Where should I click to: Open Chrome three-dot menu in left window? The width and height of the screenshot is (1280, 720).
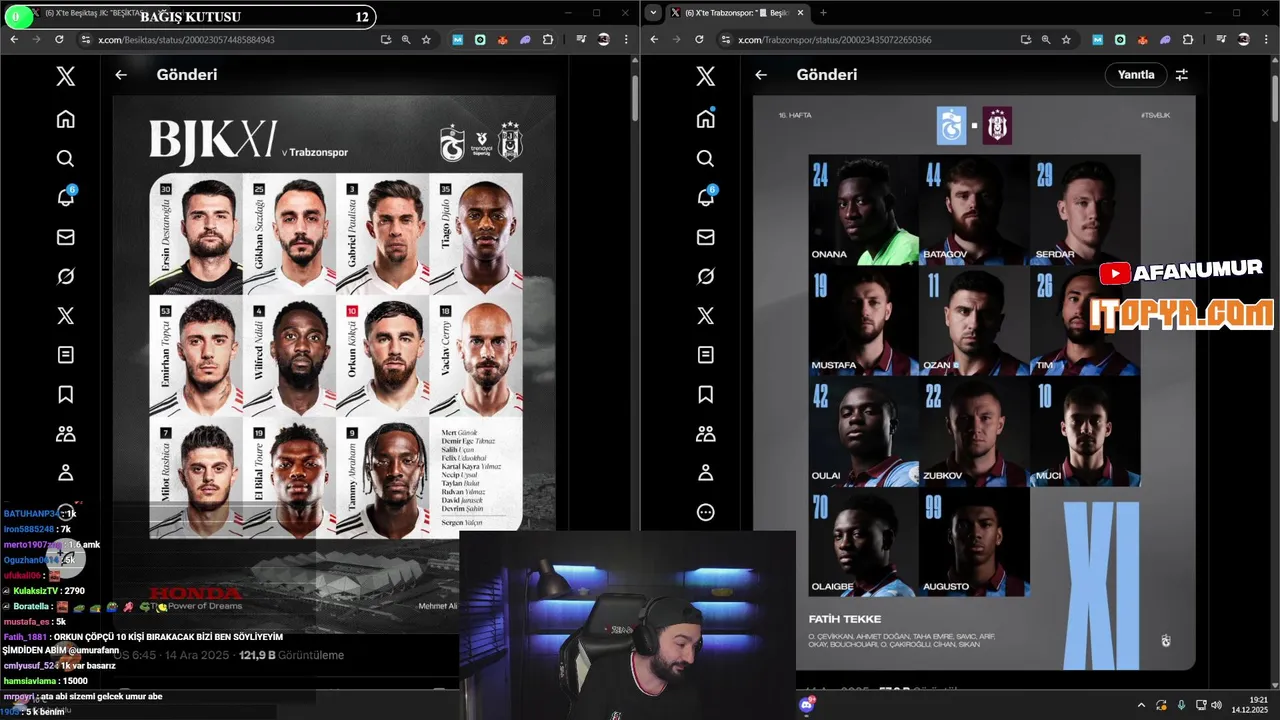(x=625, y=39)
